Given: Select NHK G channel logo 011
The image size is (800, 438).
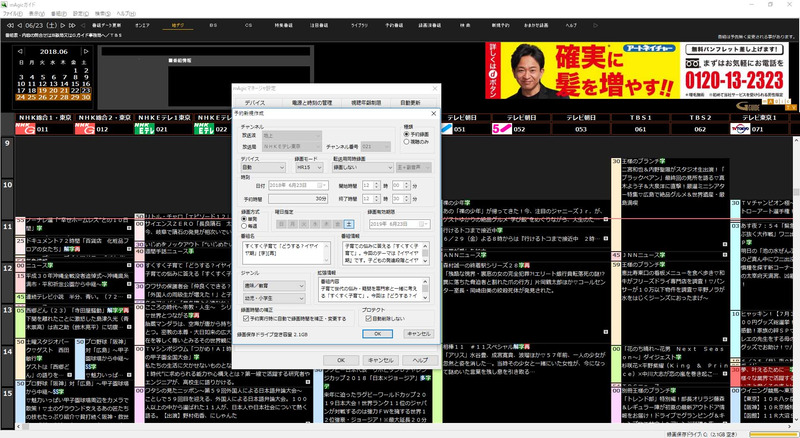Looking at the screenshot, I should (25, 129).
